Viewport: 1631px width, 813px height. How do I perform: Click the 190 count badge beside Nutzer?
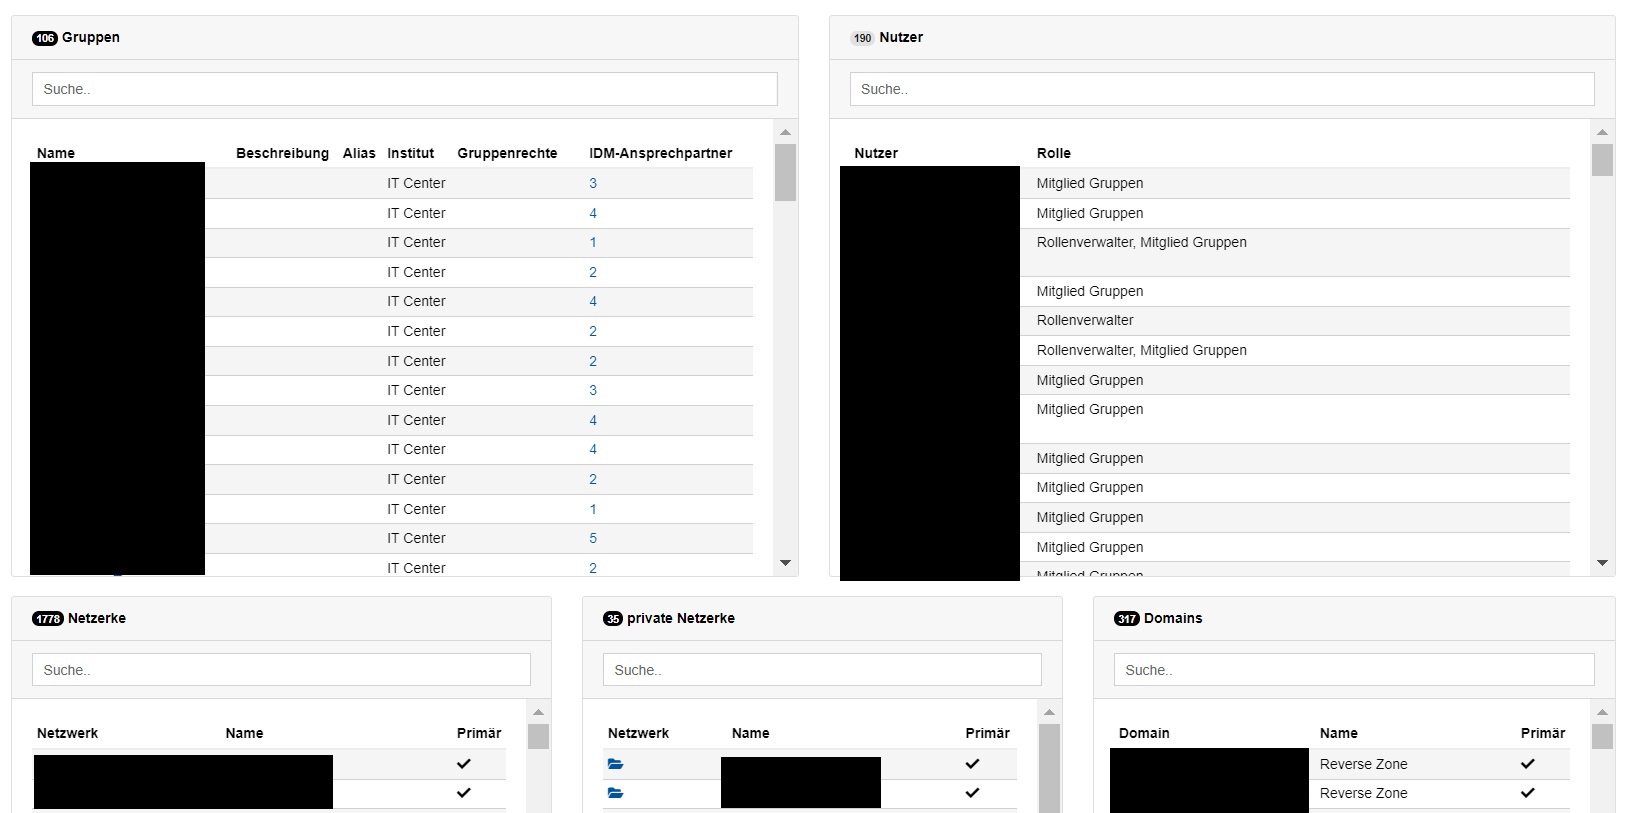tap(862, 38)
